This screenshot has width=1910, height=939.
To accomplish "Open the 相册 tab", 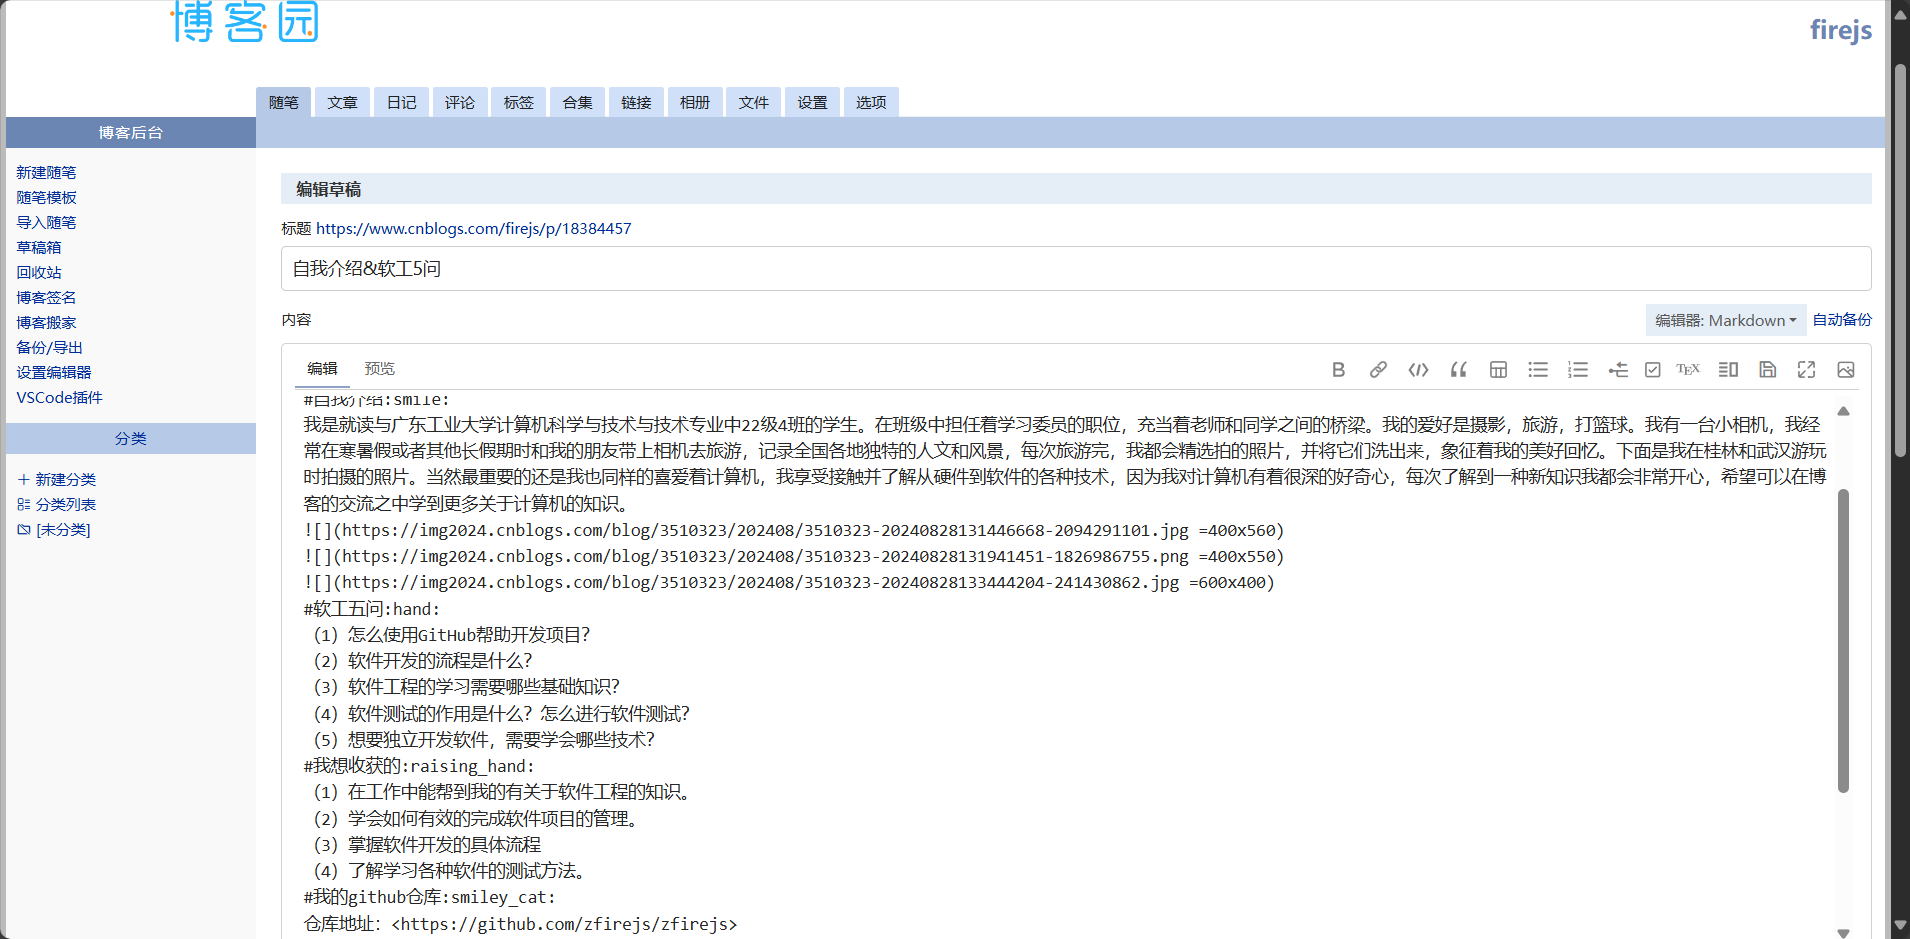I will click(695, 102).
